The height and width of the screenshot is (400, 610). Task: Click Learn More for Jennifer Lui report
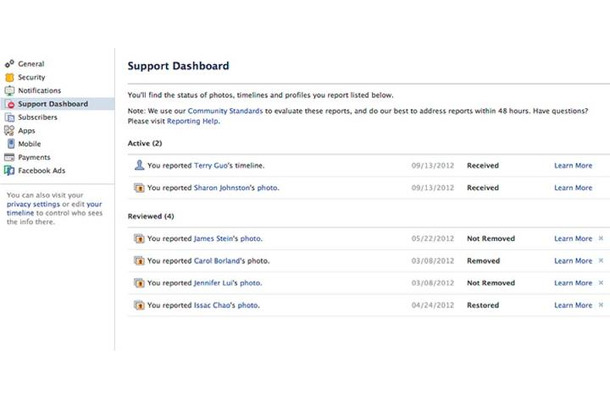[x=573, y=283]
